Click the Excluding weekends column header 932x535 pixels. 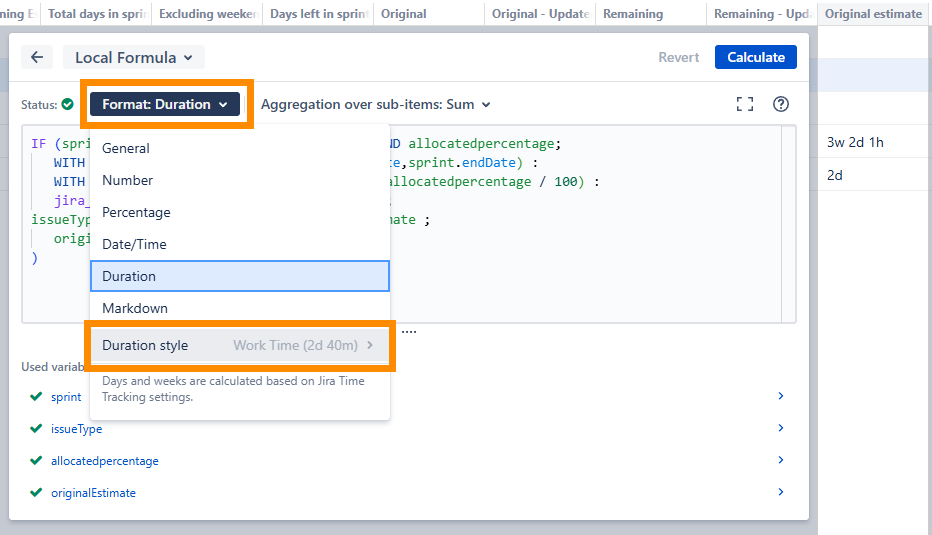tap(208, 14)
